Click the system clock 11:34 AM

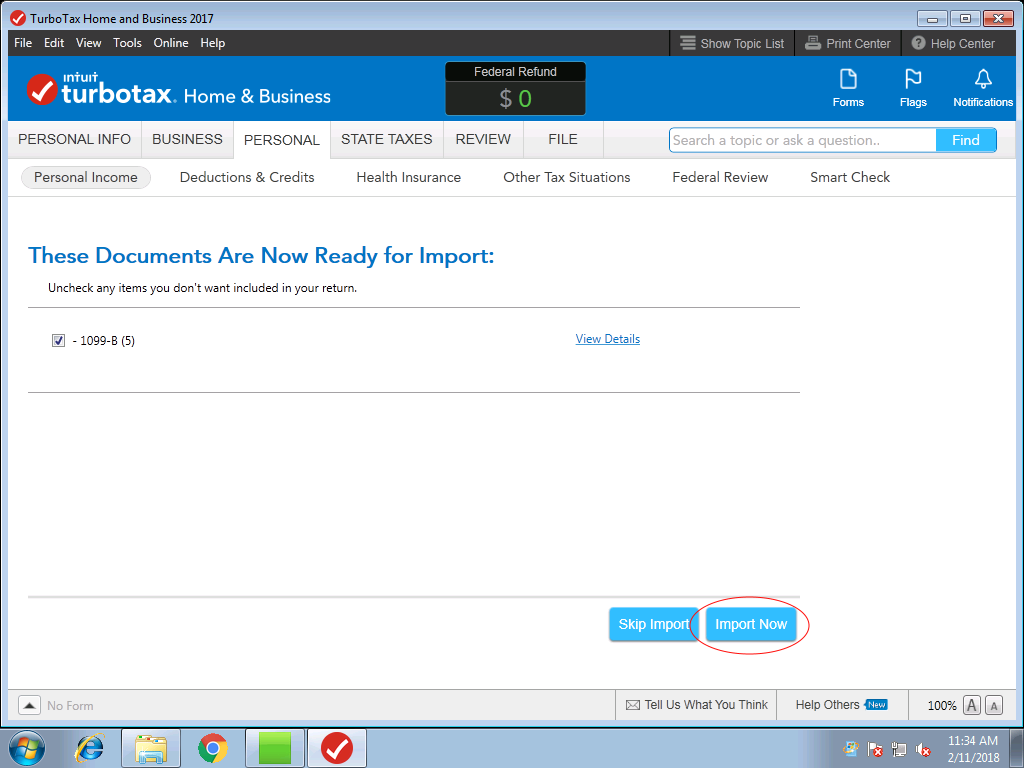click(973, 741)
